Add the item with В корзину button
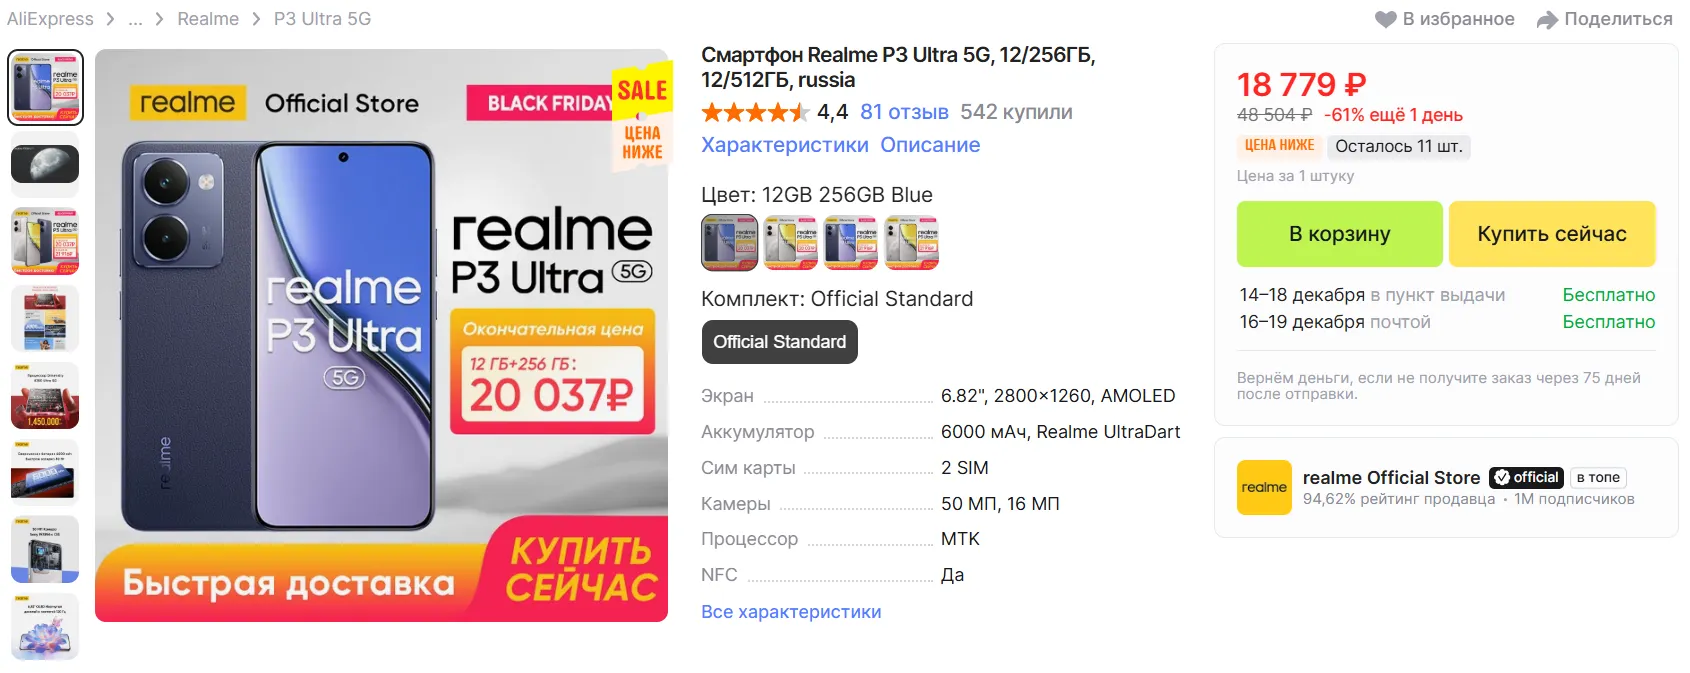 1340,234
